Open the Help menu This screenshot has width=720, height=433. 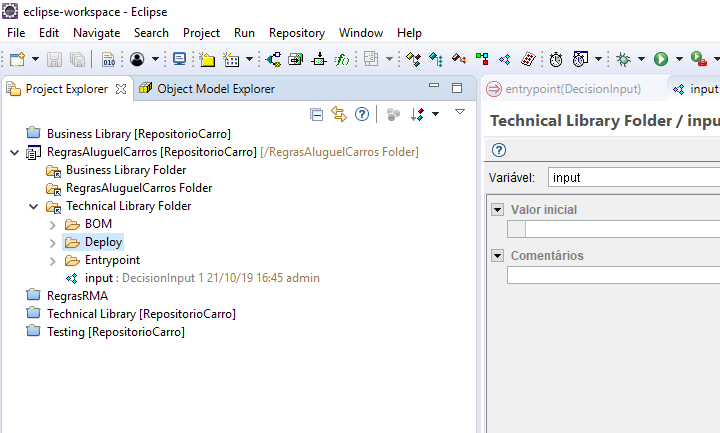tap(409, 33)
